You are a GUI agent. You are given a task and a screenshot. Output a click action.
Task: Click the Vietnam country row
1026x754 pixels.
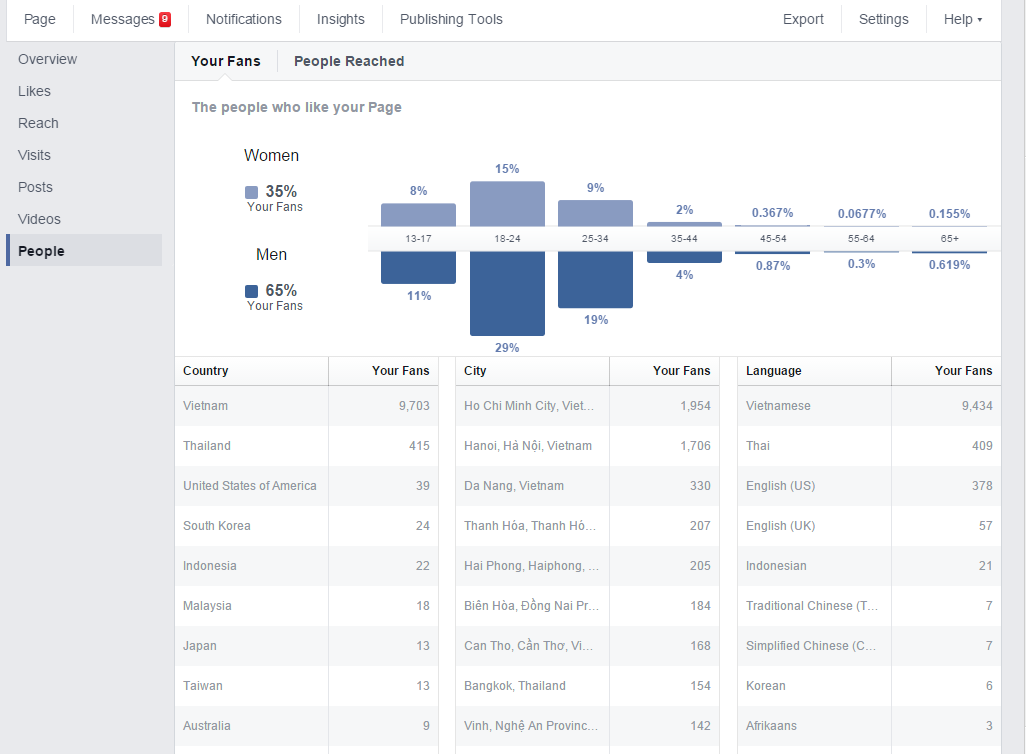(306, 406)
